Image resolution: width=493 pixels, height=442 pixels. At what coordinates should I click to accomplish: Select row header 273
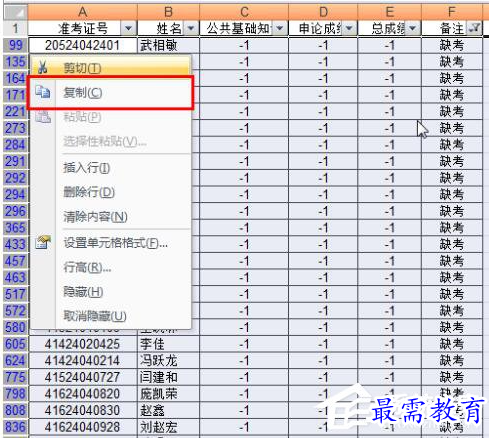pyautogui.click(x=15, y=128)
